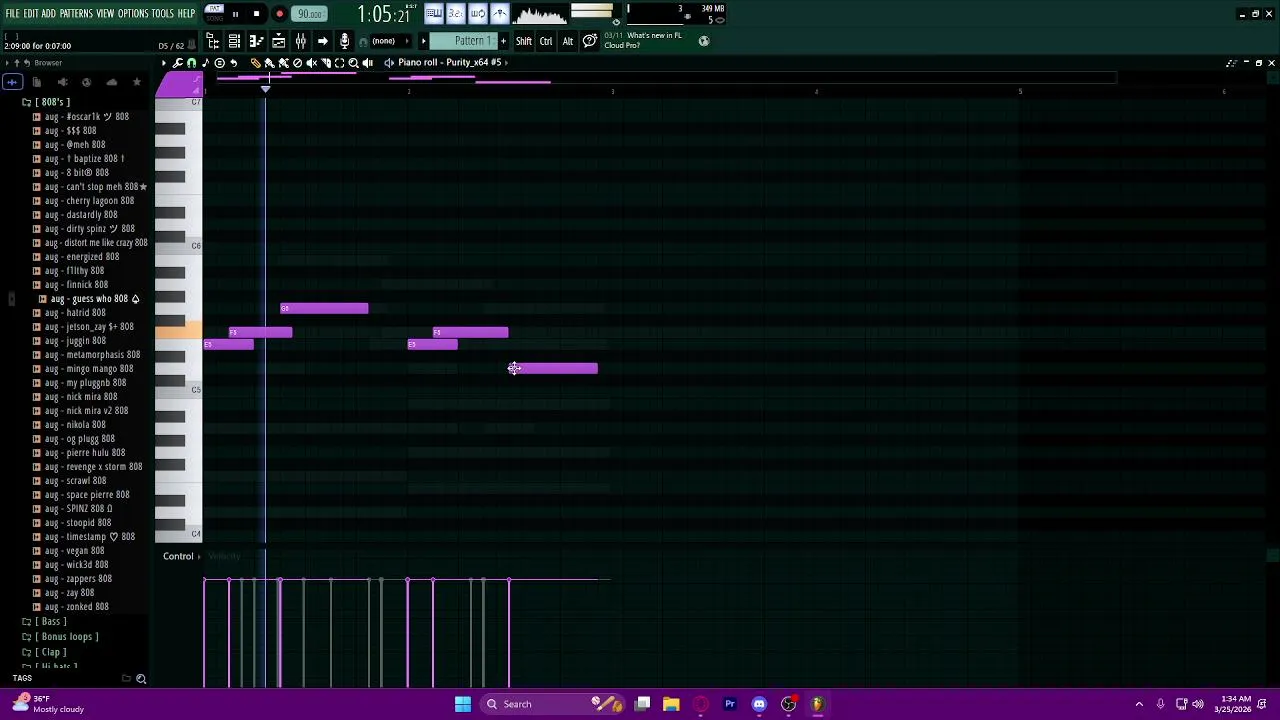Select the Delete tool in piano roll
Screen dimensions: 1280x720
coord(297,62)
